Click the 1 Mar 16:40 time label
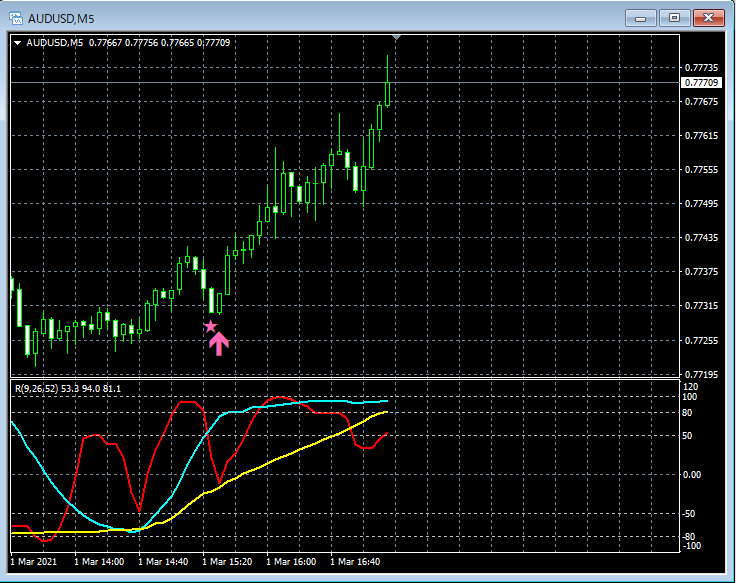 (355, 562)
